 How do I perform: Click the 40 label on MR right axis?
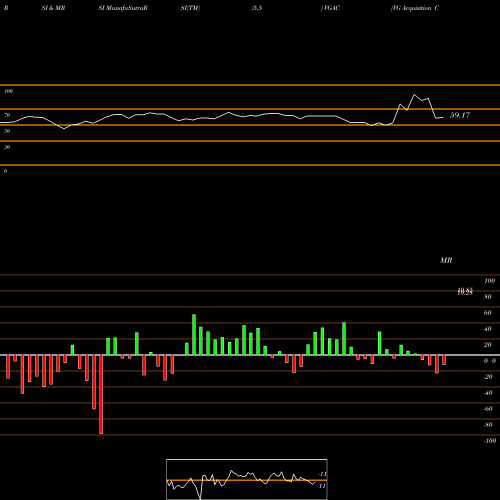point(488,329)
